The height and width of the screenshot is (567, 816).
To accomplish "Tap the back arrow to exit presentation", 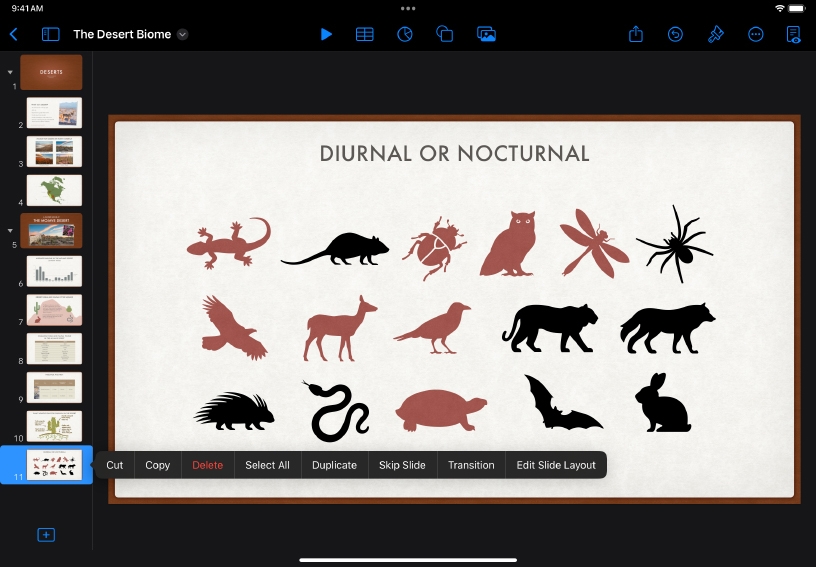I will click(x=14, y=34).
